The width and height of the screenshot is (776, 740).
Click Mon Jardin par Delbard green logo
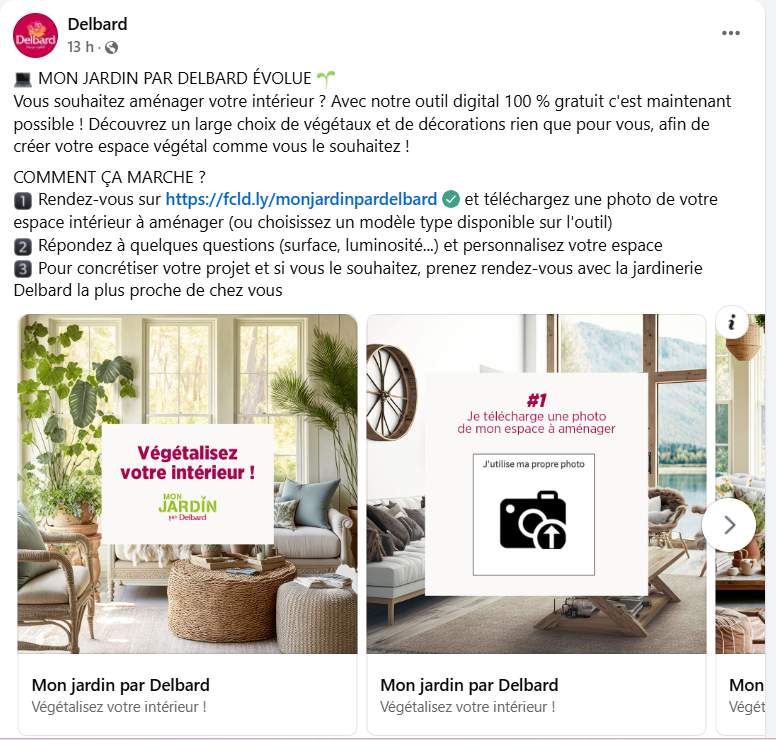(x=188, y=506)
